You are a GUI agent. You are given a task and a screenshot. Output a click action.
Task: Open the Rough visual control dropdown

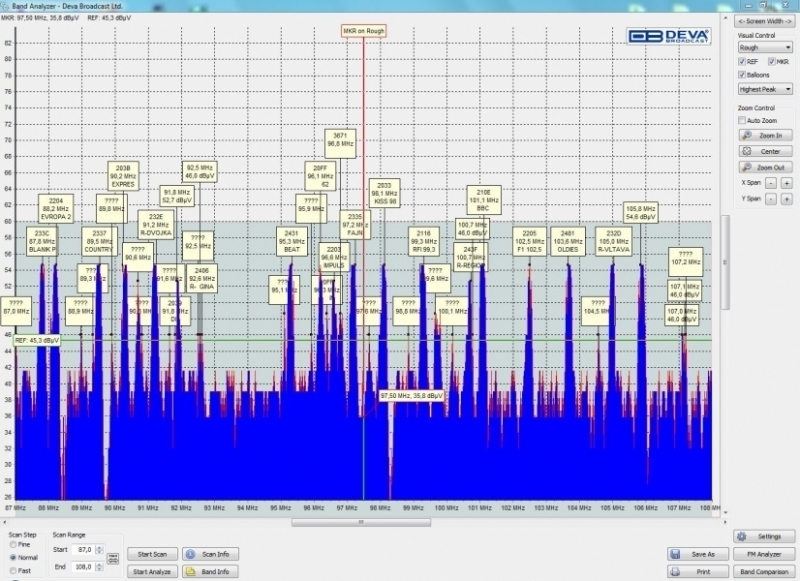[765, 47]
